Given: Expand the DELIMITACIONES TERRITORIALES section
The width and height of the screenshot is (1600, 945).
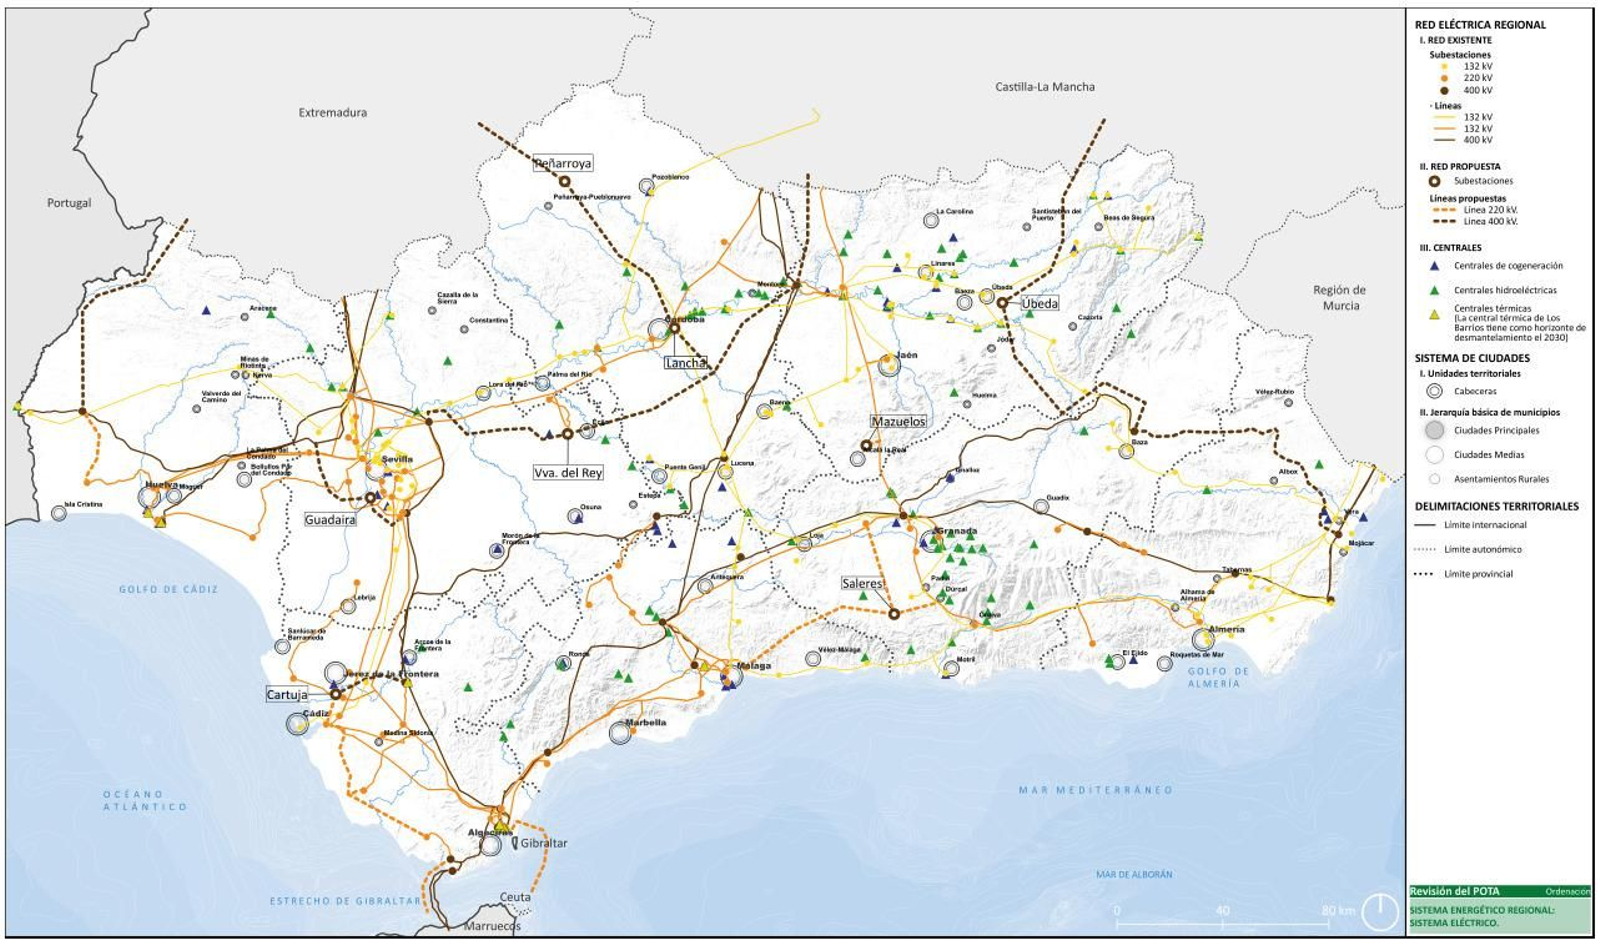Looking at the screenshot, I should (1495, 505).
